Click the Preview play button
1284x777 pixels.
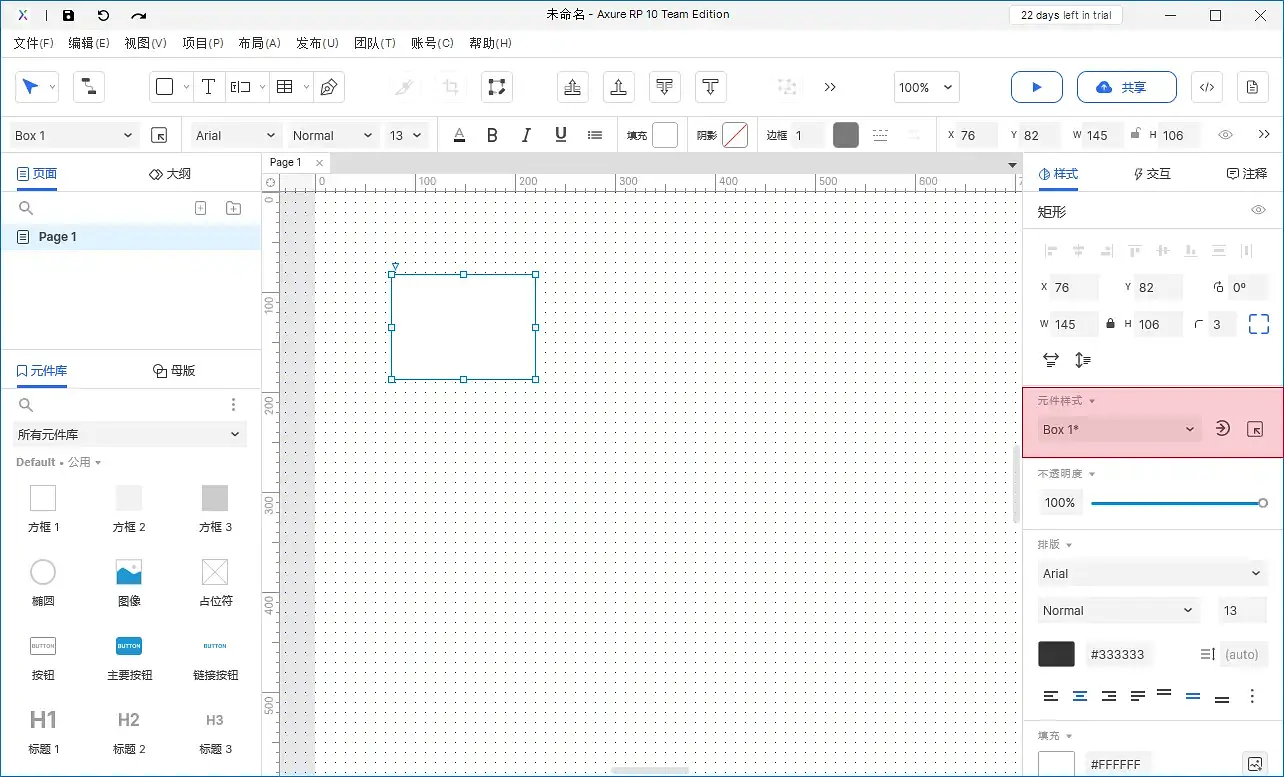pyautogui.click(x=1036, y=87)
